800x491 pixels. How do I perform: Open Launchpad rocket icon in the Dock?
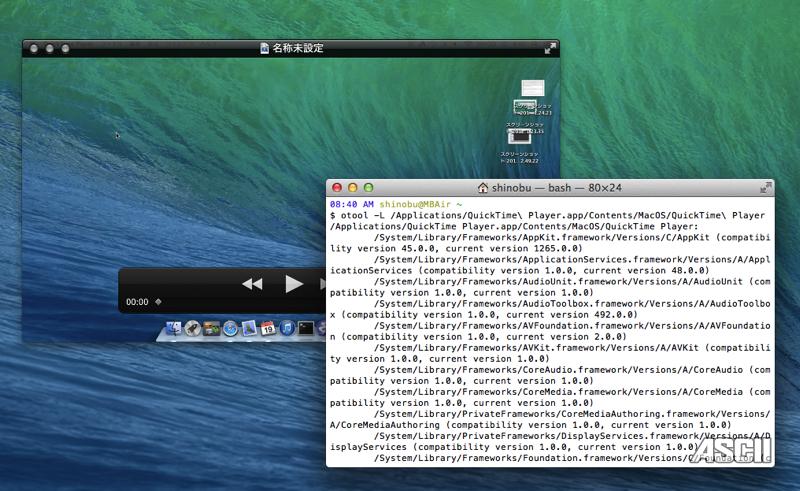point(192,328)
